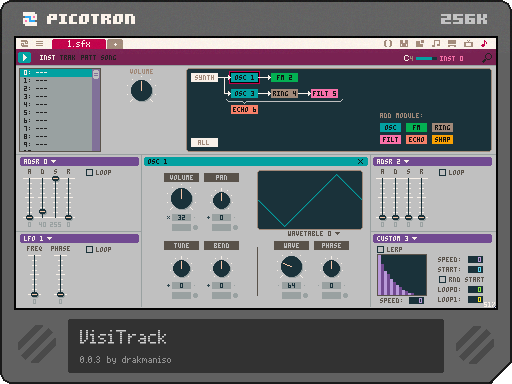Screen dimensions: 512x384
Task: Select instrument row "3: ---"
Action: (56, 96)
